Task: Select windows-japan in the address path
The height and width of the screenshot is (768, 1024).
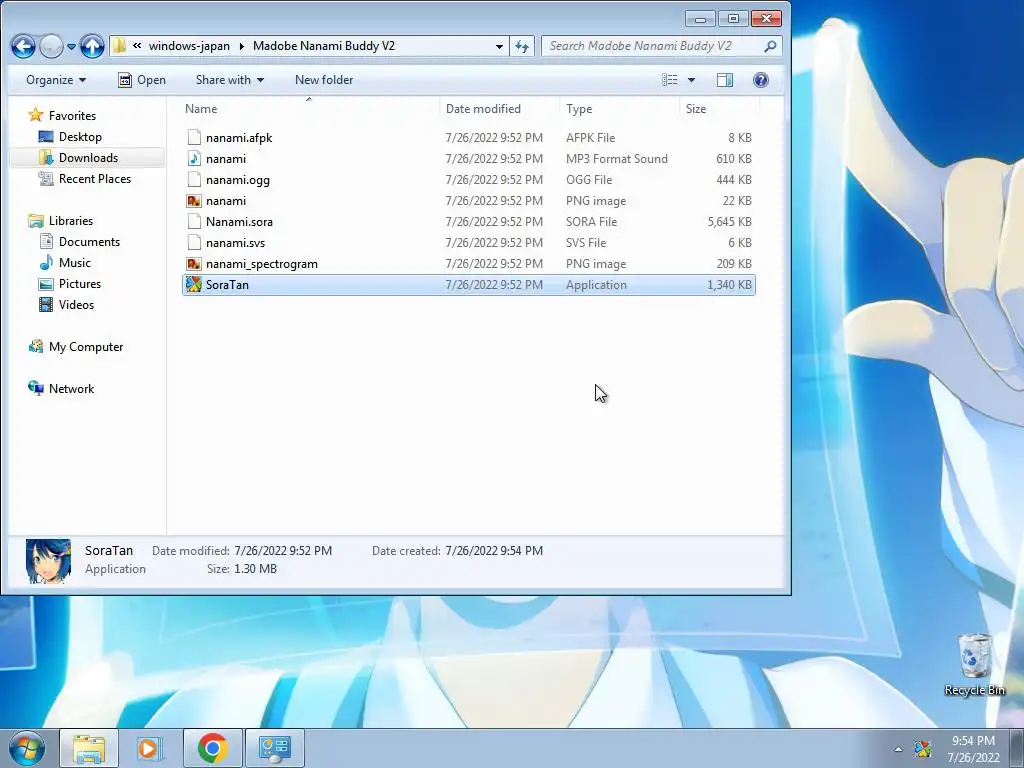Action: 189,46
